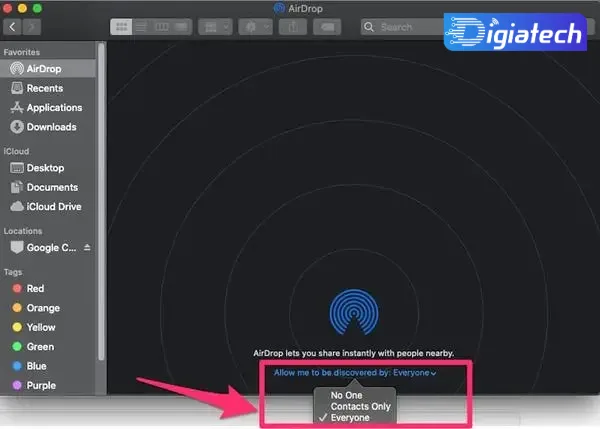The width and height of the screenshot is (600, 429).
Task: Select the Purple tag
Action: pos(47,385)
